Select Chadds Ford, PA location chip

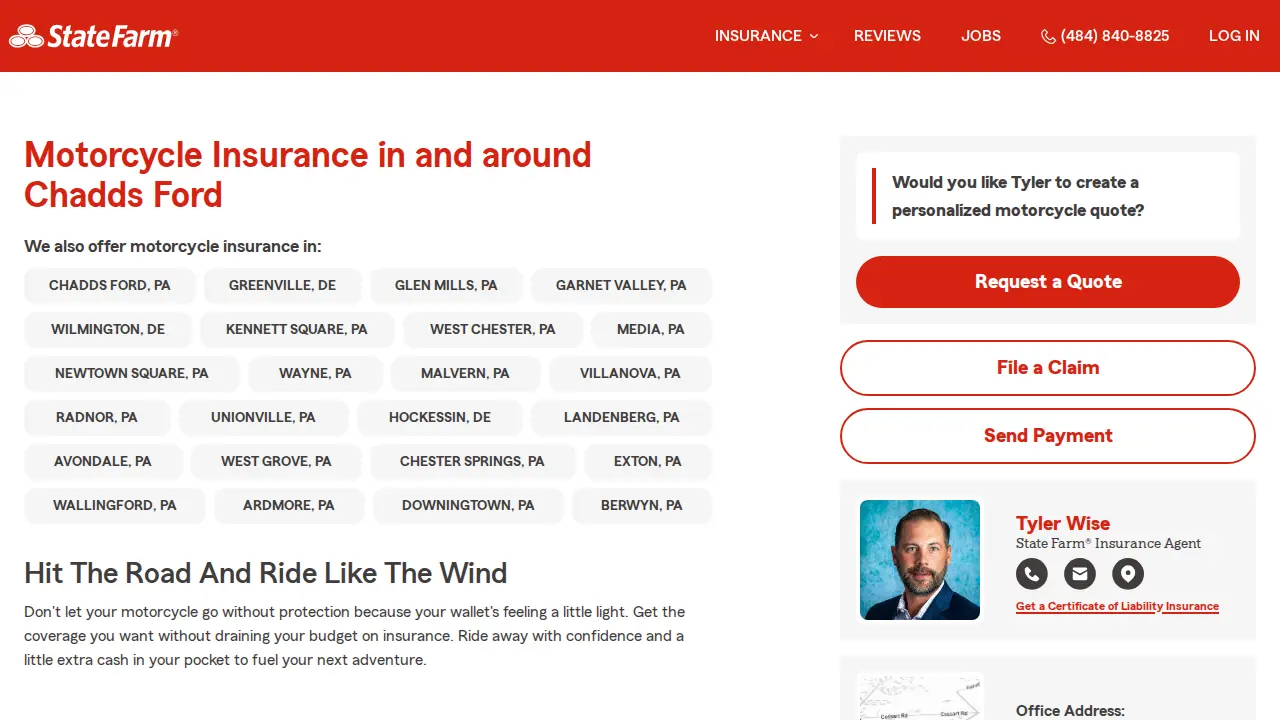click(110, 285)
